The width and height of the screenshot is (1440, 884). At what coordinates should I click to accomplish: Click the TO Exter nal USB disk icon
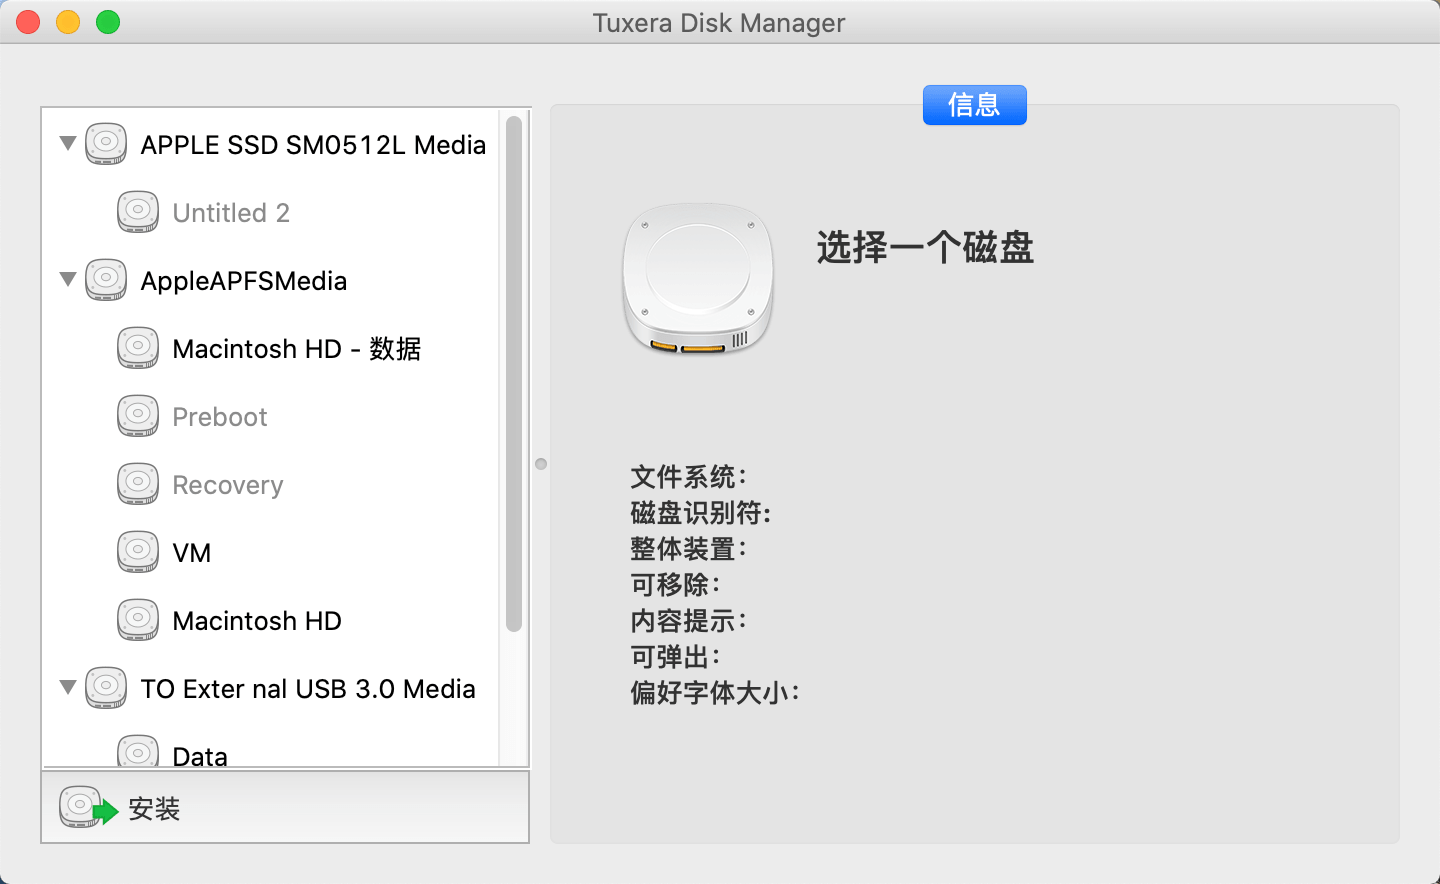[x=106, y=688]
